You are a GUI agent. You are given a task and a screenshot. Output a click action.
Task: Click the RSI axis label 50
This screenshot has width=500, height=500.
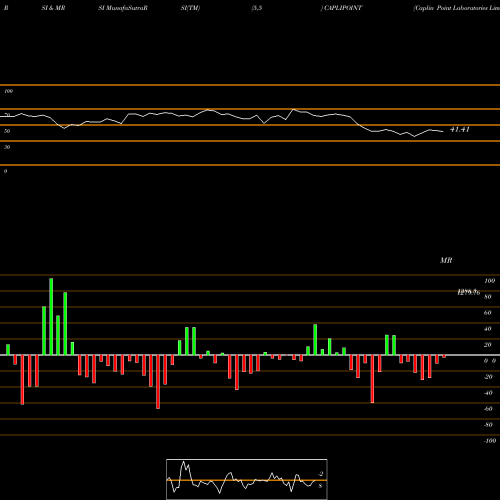pyautogui.click(x=7, y=131)
